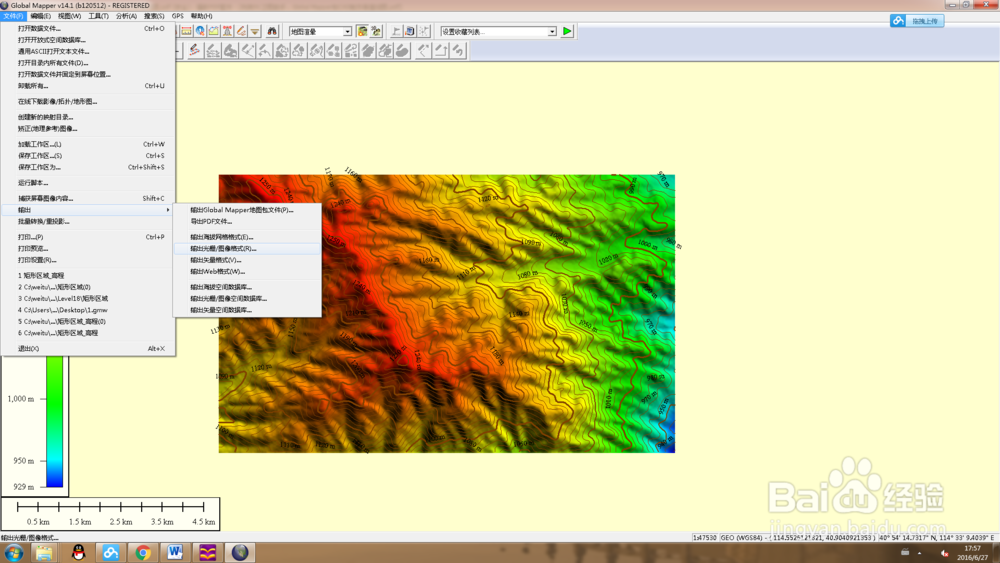Click the cloud upload button at top right

click(917, 21)
